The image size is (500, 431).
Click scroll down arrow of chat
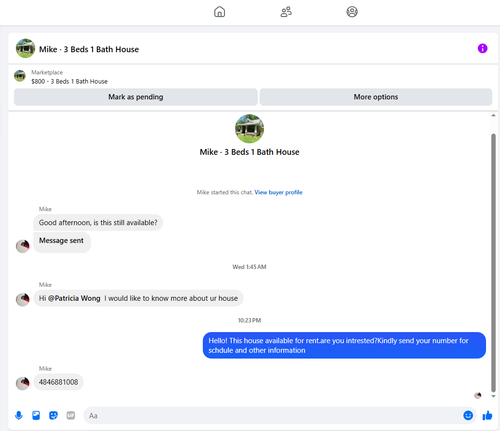point(493,396)
